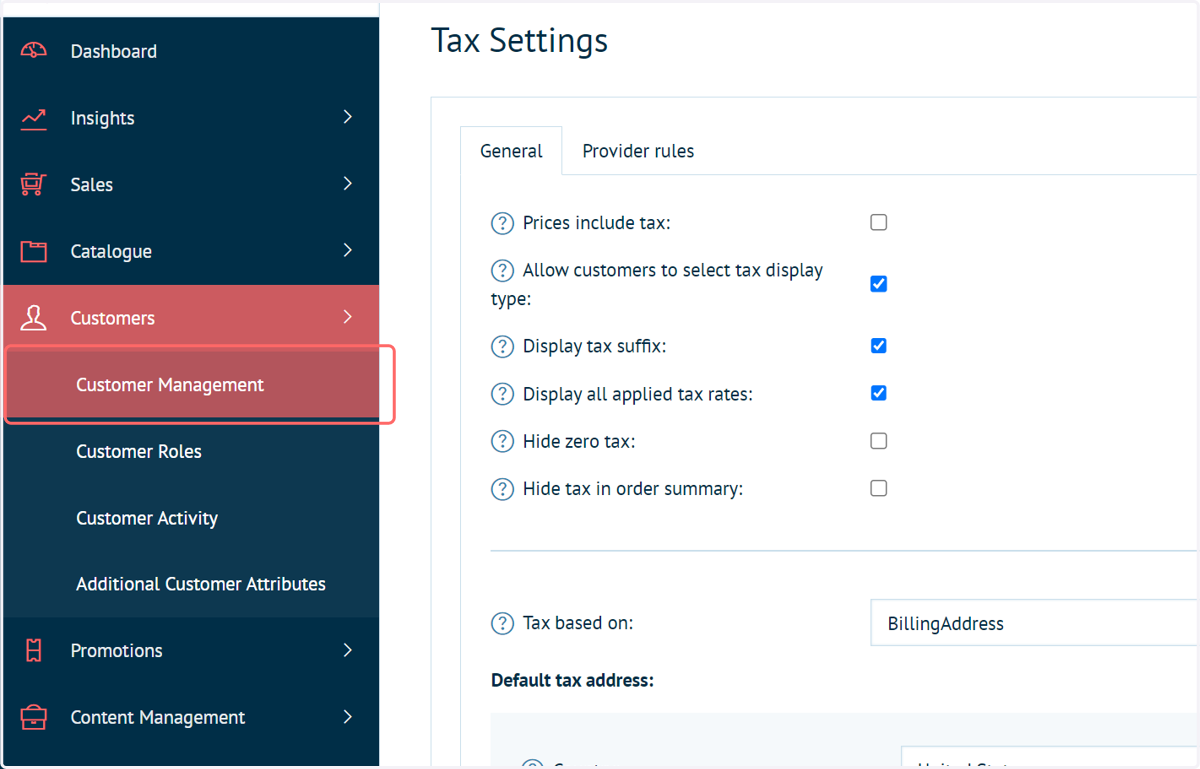The width and height of the screenshot is (1200, 769).
Task: Click help icon beside Hide tax in order summary
Action: (502, 490)
